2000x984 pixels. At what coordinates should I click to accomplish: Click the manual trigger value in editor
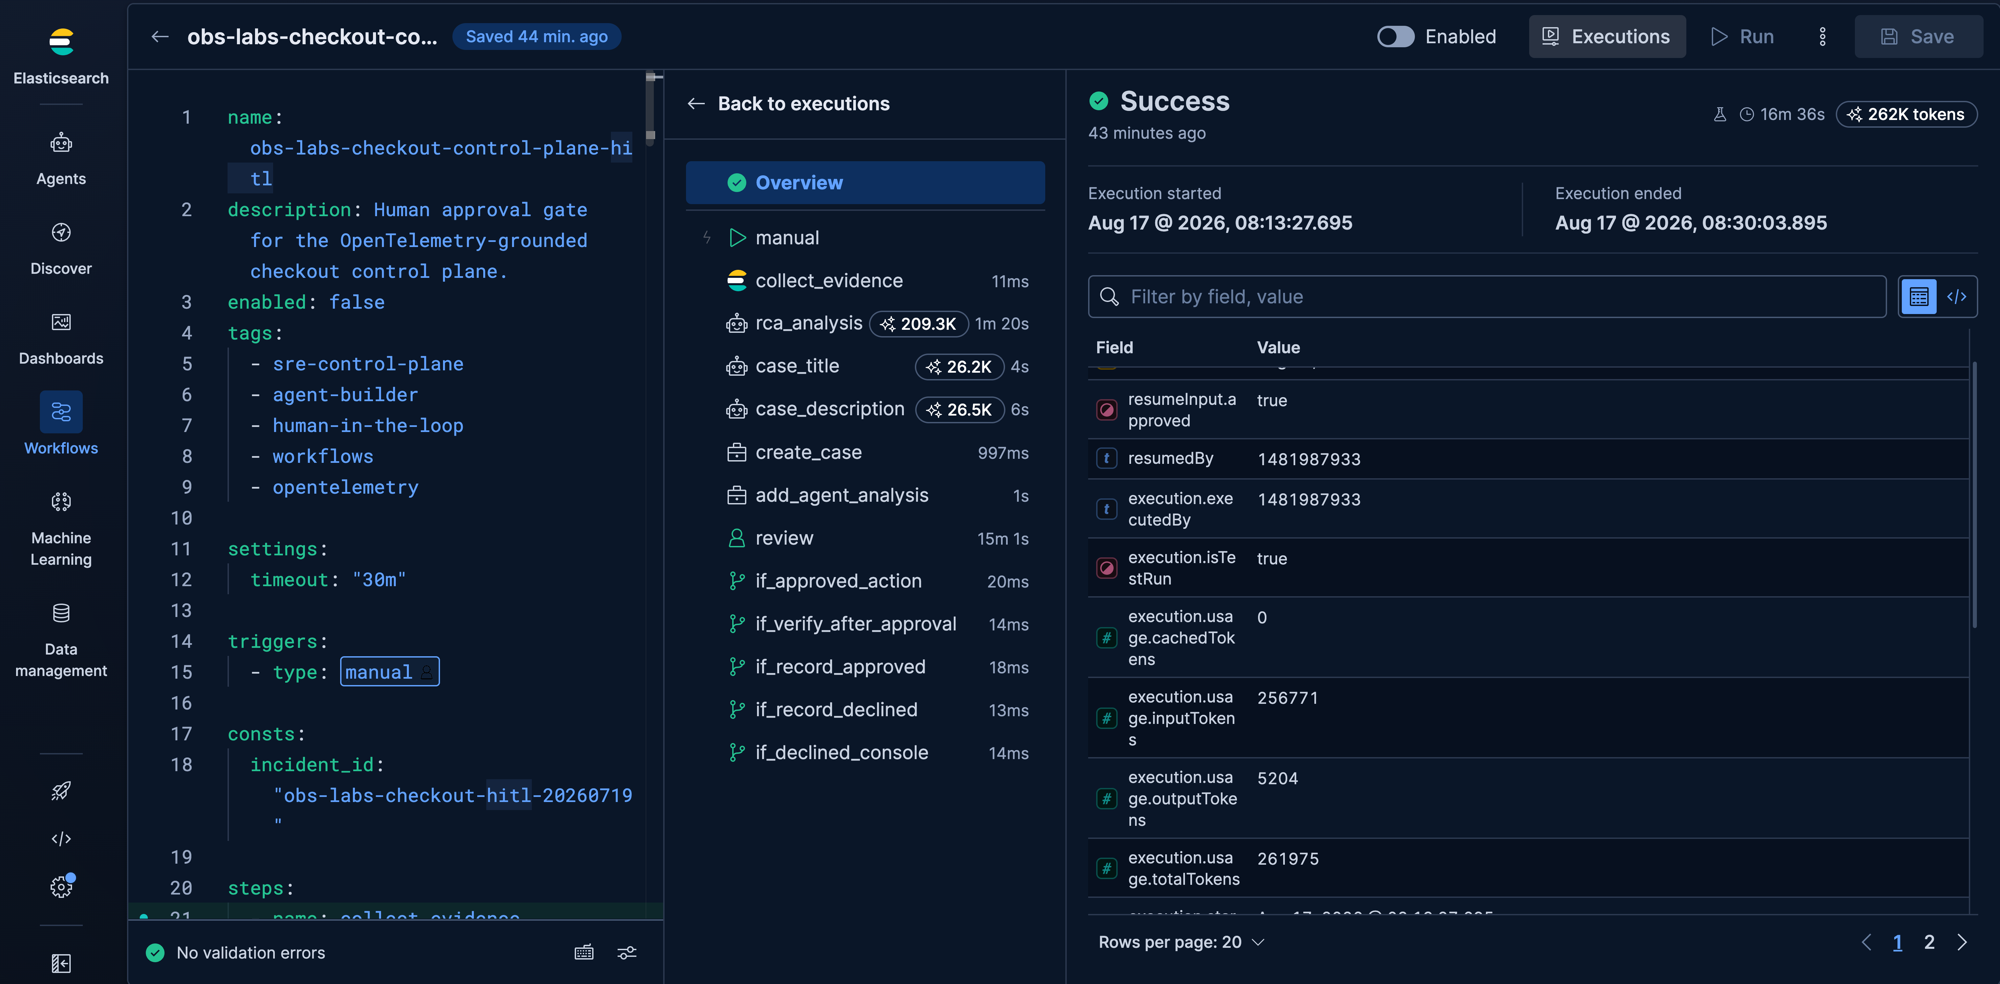pos(389,672)
